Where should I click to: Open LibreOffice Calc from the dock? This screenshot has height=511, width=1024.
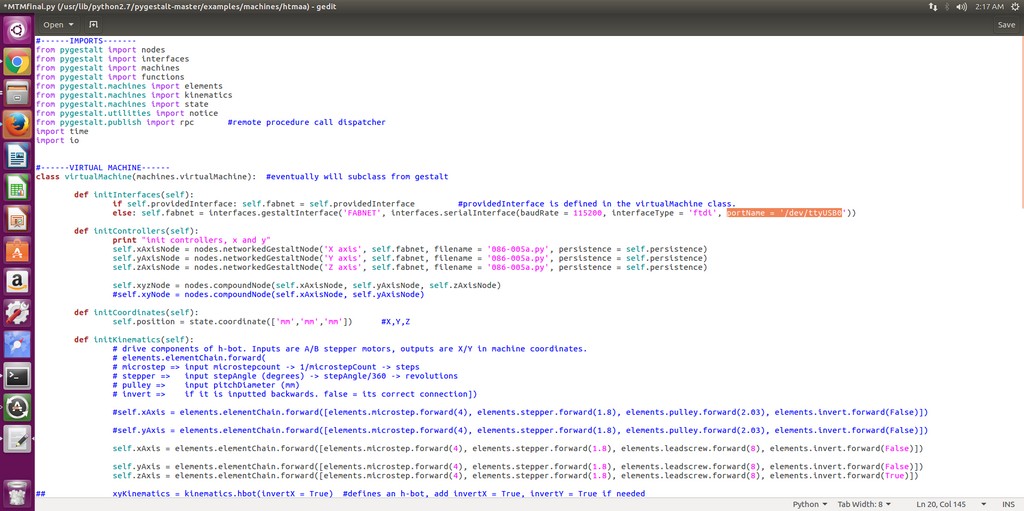pos(17,188)
